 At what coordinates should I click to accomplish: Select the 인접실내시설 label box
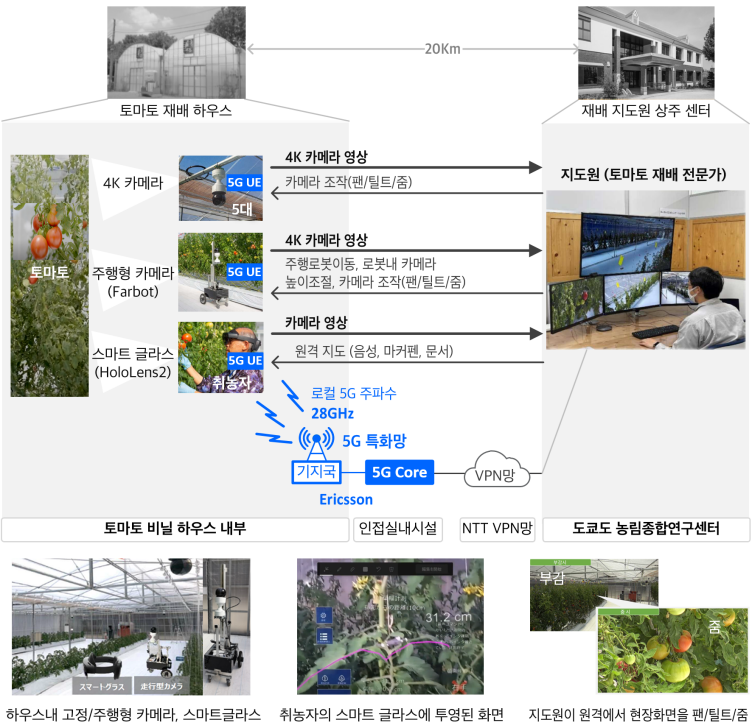(x=398, y=529)
